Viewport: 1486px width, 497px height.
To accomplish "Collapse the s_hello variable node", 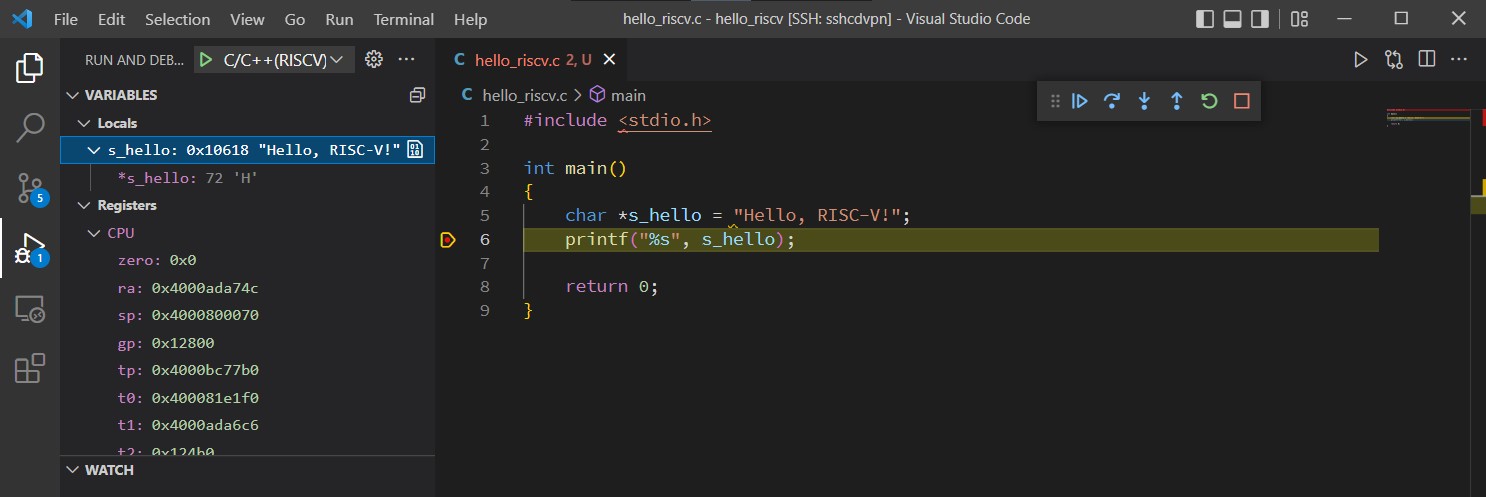I will 94,150.
